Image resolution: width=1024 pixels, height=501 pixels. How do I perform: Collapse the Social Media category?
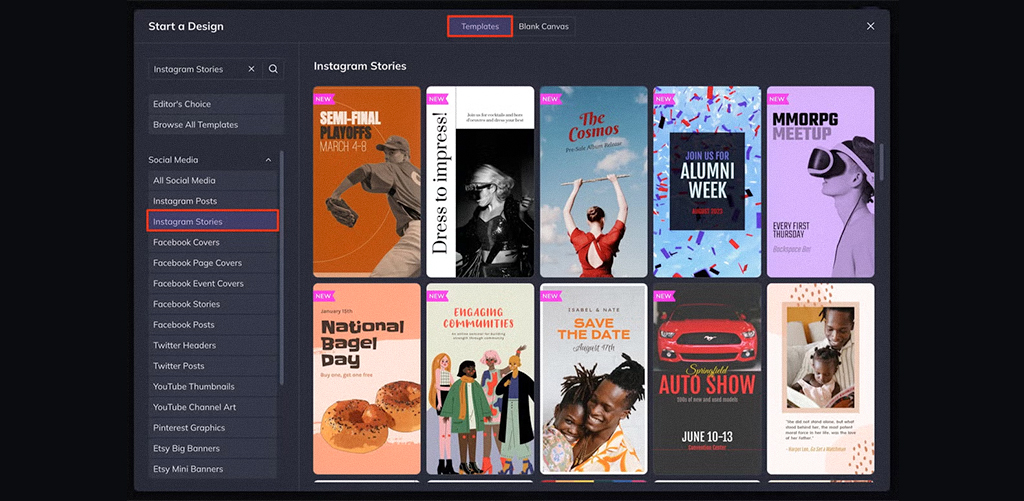pos(268,160)
